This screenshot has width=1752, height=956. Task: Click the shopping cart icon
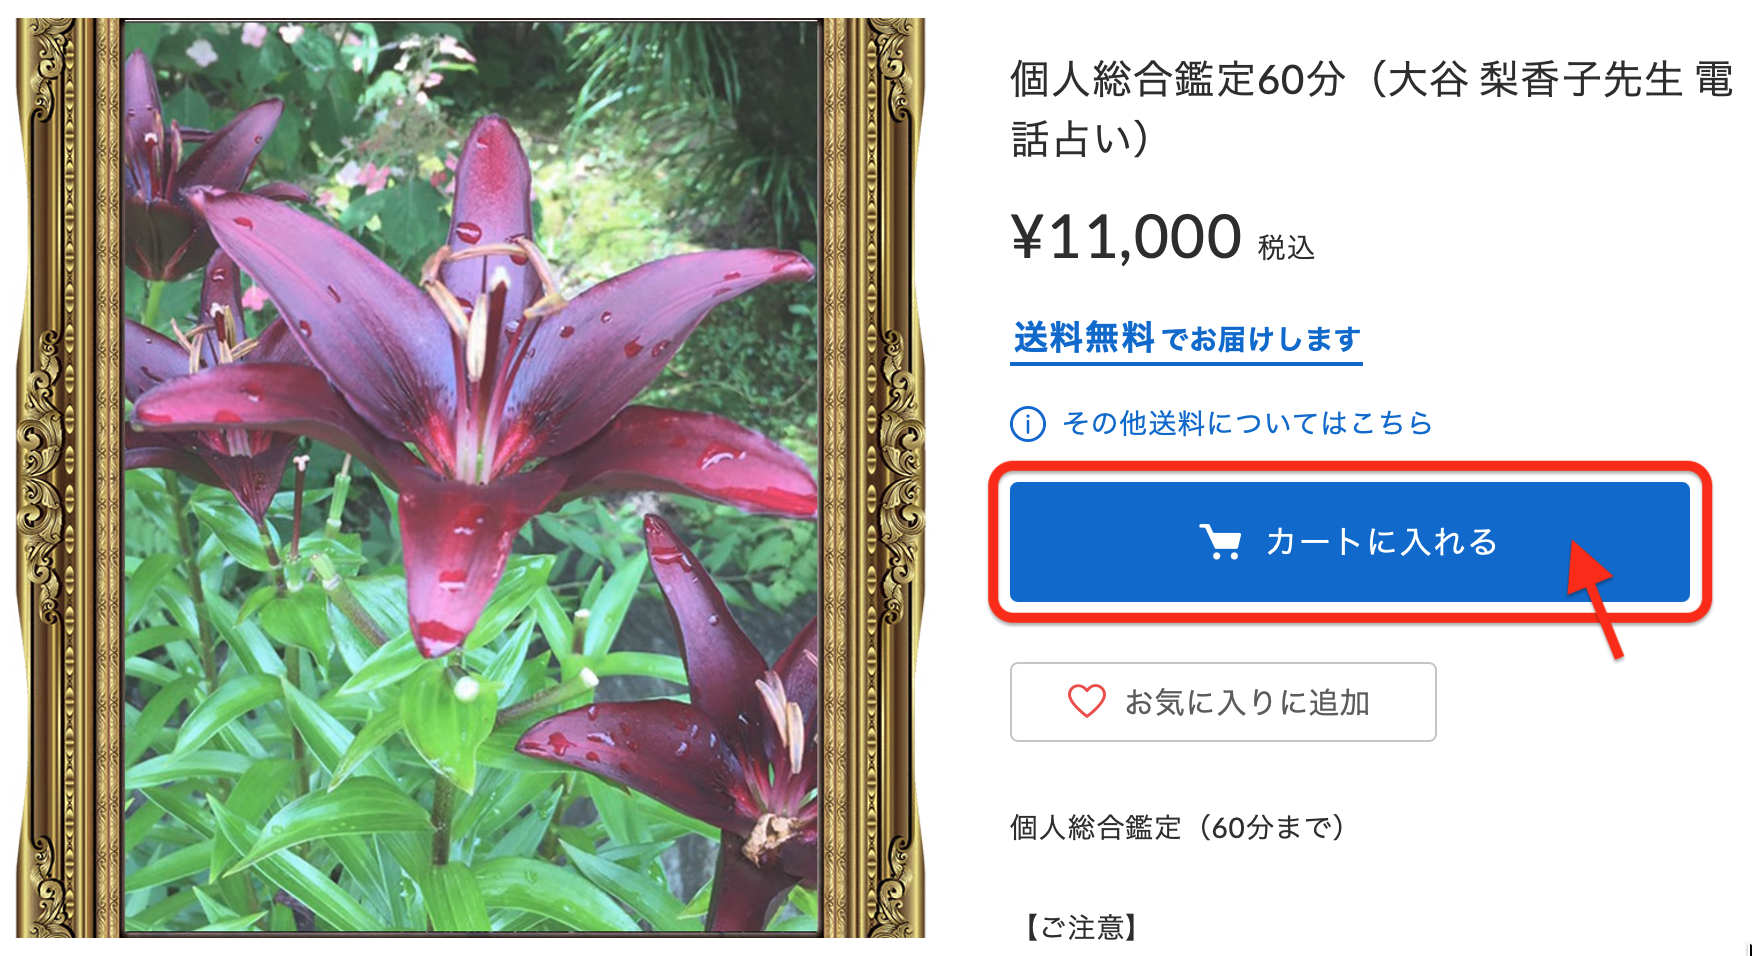point(1220,542)
